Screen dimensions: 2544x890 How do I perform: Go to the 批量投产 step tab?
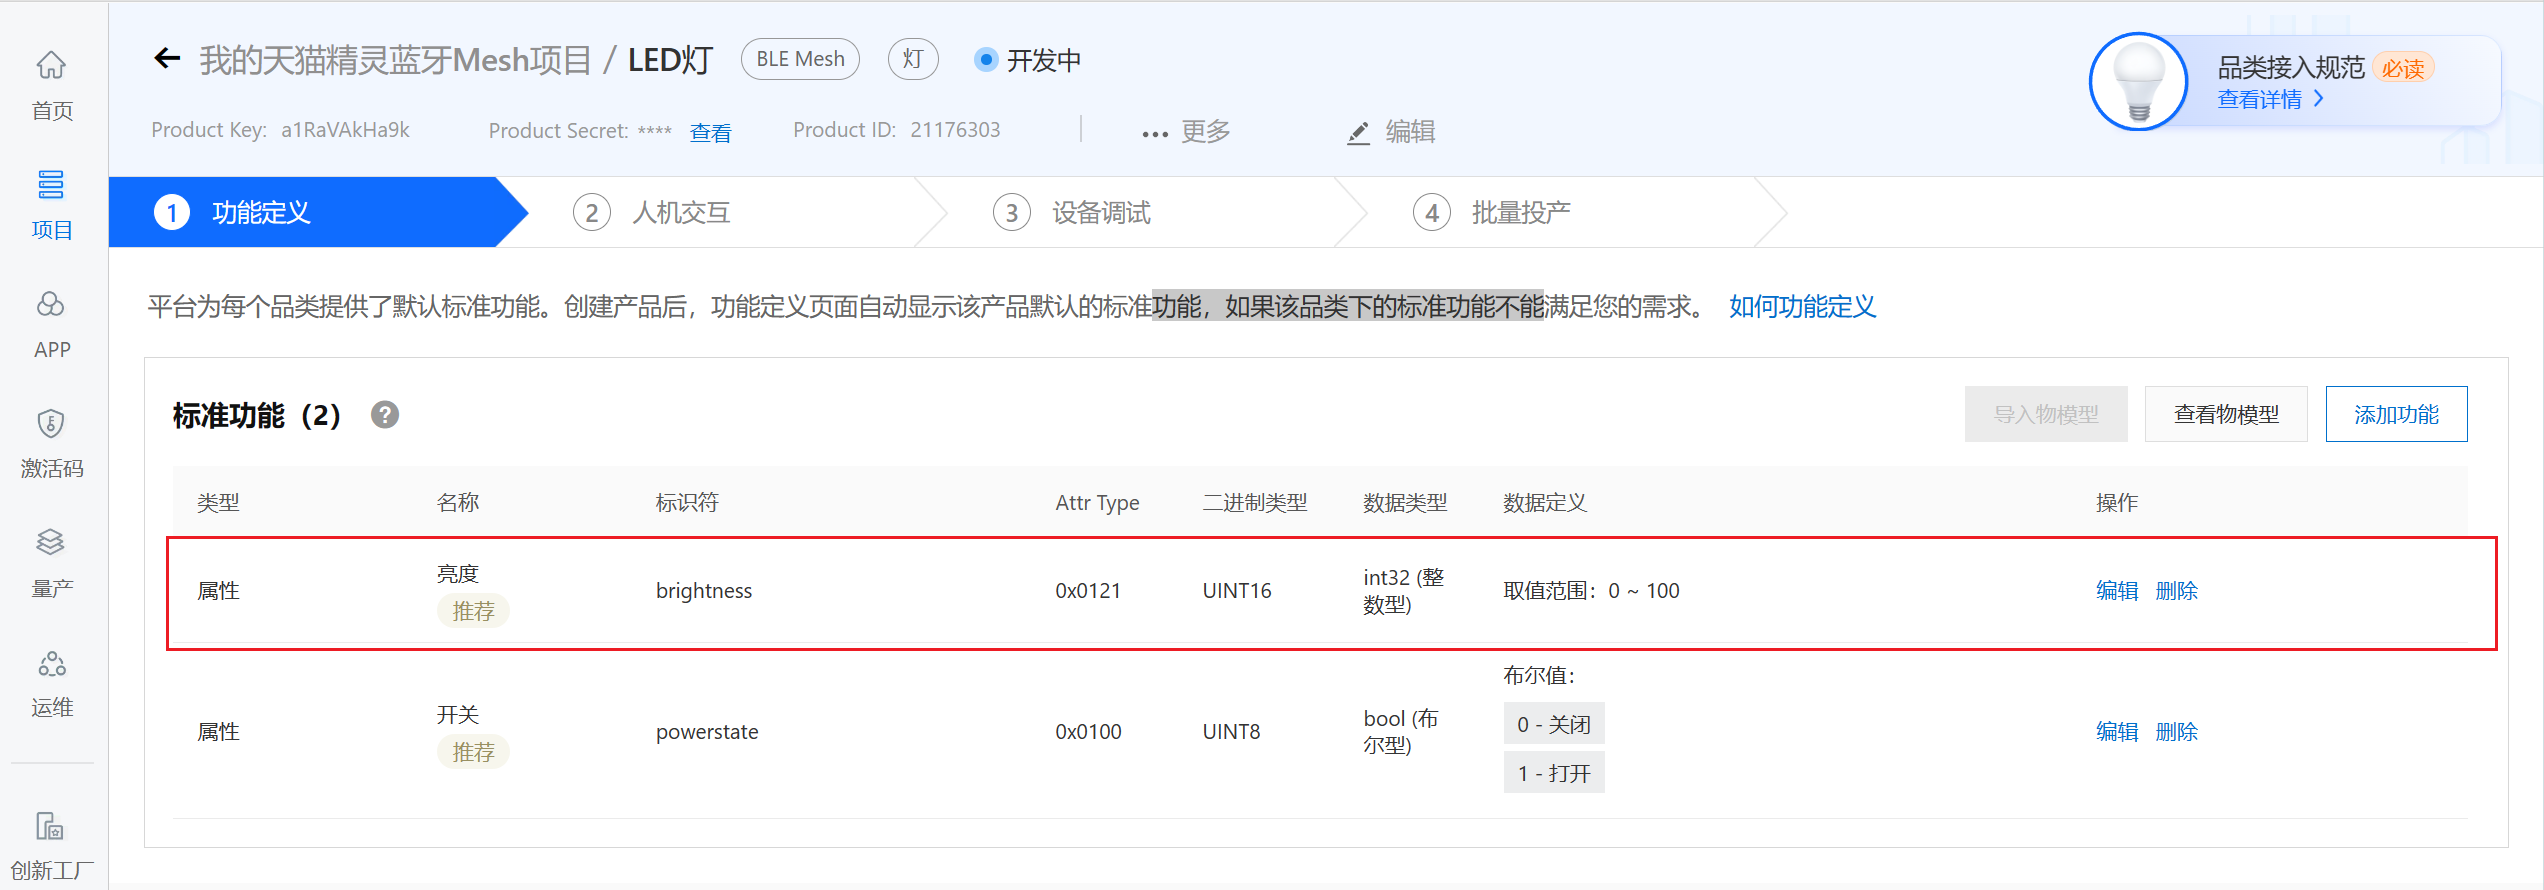coord(1520,213)
